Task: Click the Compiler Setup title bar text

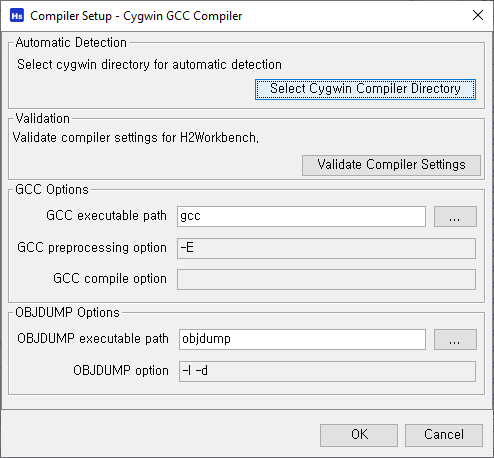Action: (x=136, y=16)
